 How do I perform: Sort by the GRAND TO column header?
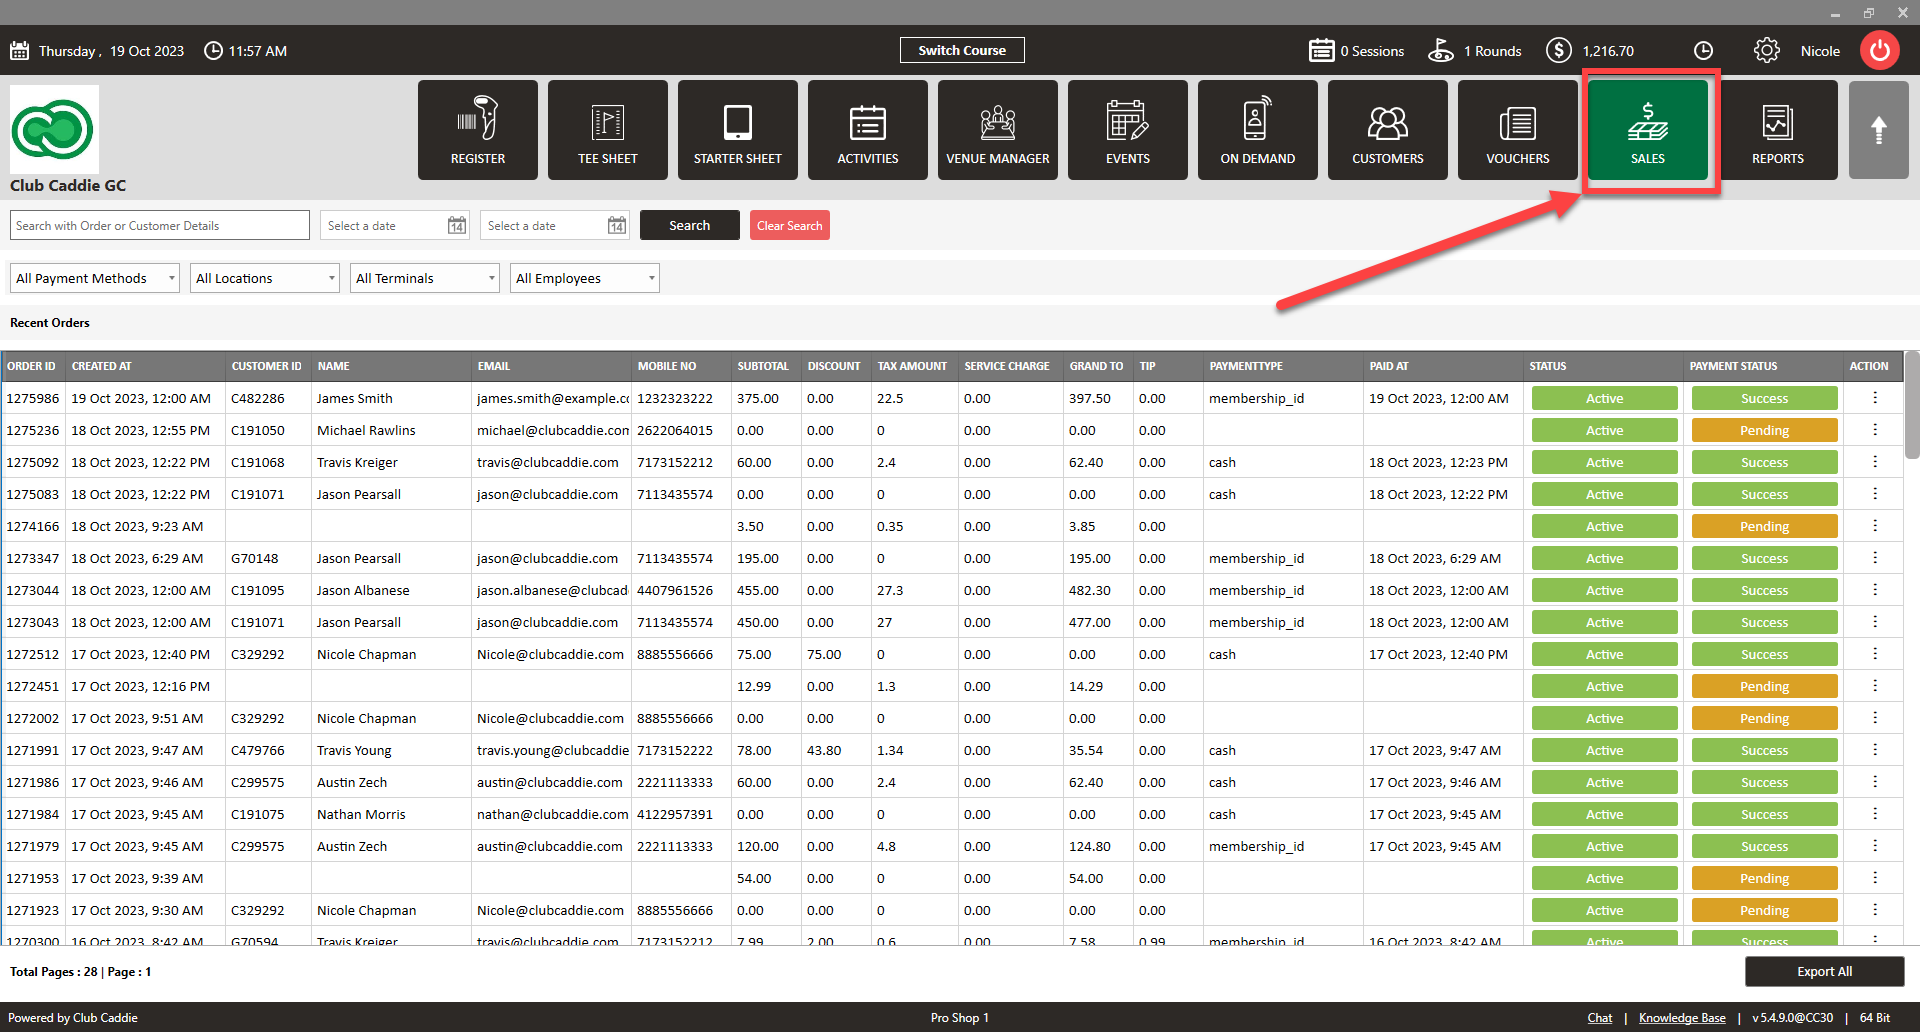pos(1096,366)
